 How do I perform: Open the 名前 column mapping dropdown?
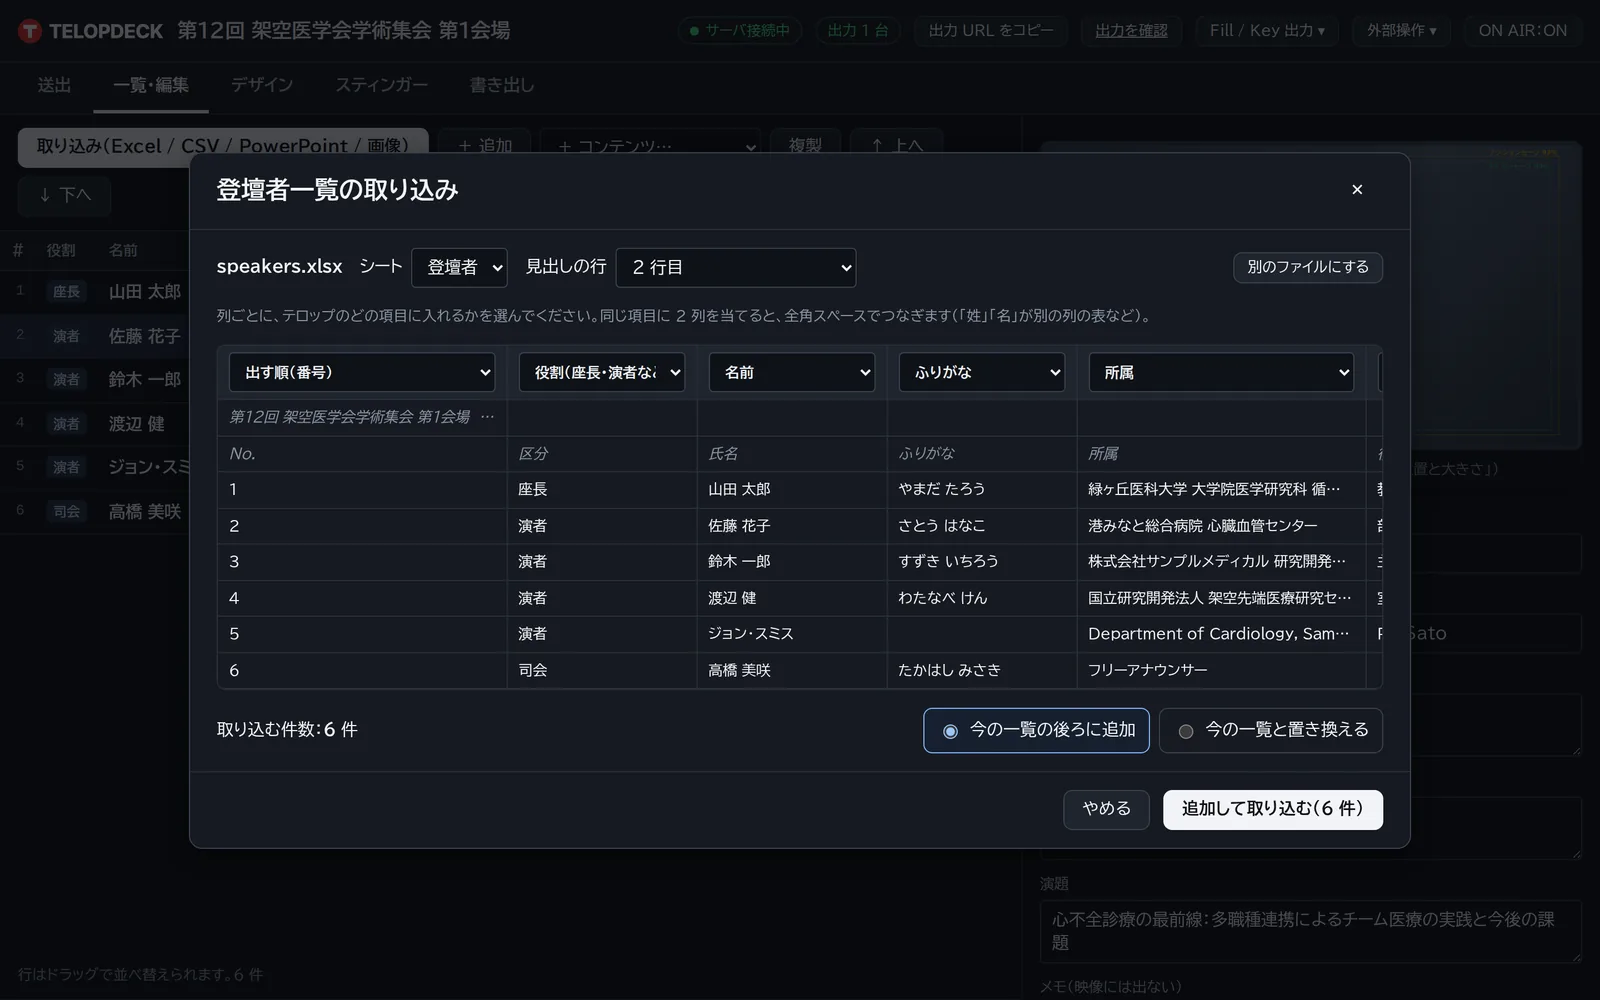[x=792, y=372]
